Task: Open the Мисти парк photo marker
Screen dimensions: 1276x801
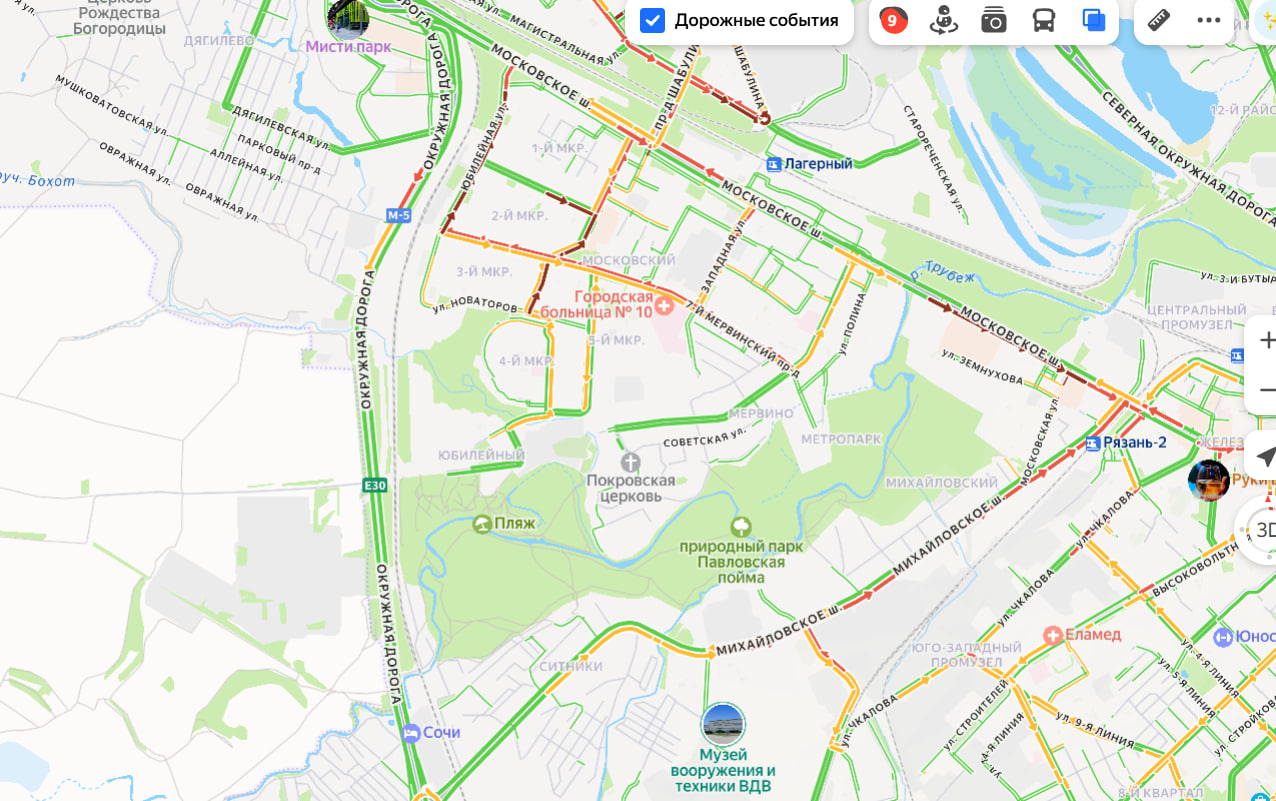Action: click(348, 17)
